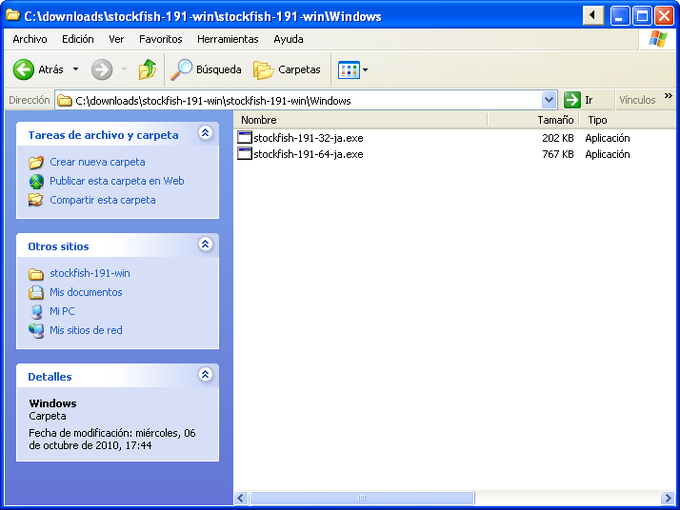Open the Mis documentos link
This screenshot has height=510, width=680.
pos(86,292)
